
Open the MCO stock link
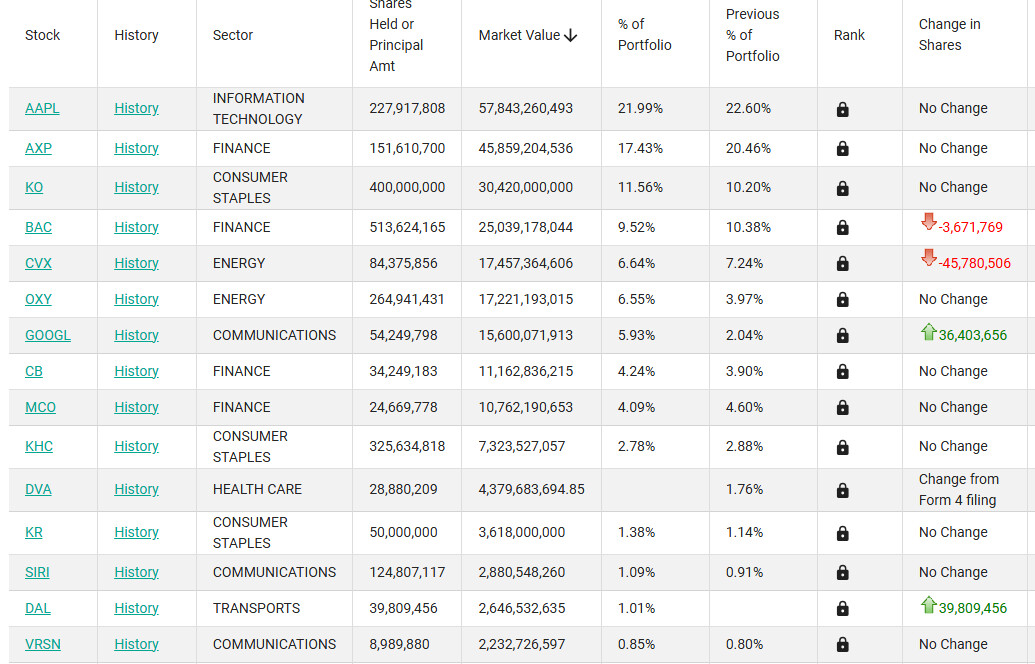40,407
